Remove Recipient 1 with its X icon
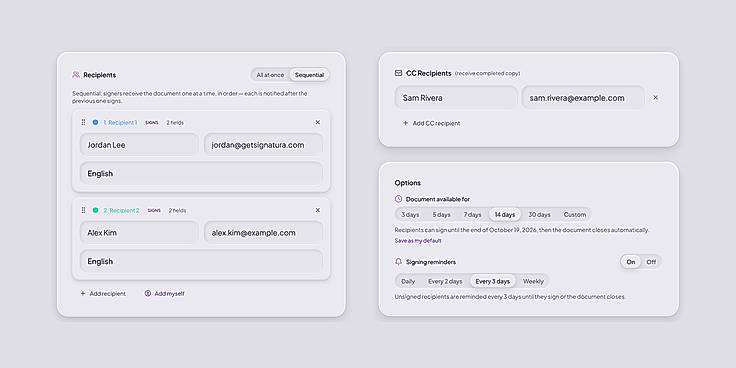The image size is (736, 368). pos(318,123)
